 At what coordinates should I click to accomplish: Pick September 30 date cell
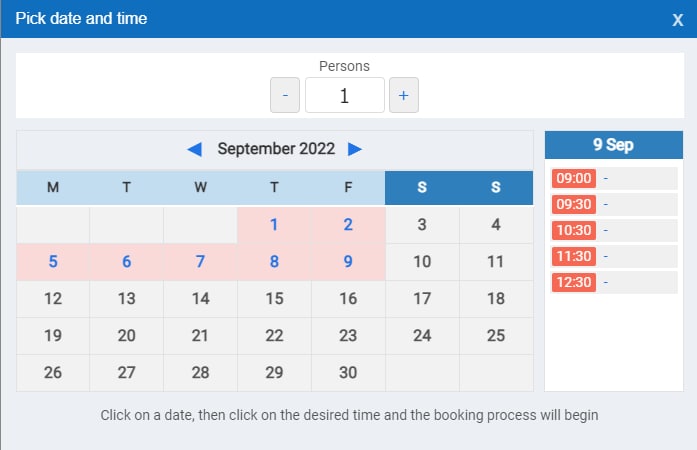pyautogui.click(x=348, y=372)
